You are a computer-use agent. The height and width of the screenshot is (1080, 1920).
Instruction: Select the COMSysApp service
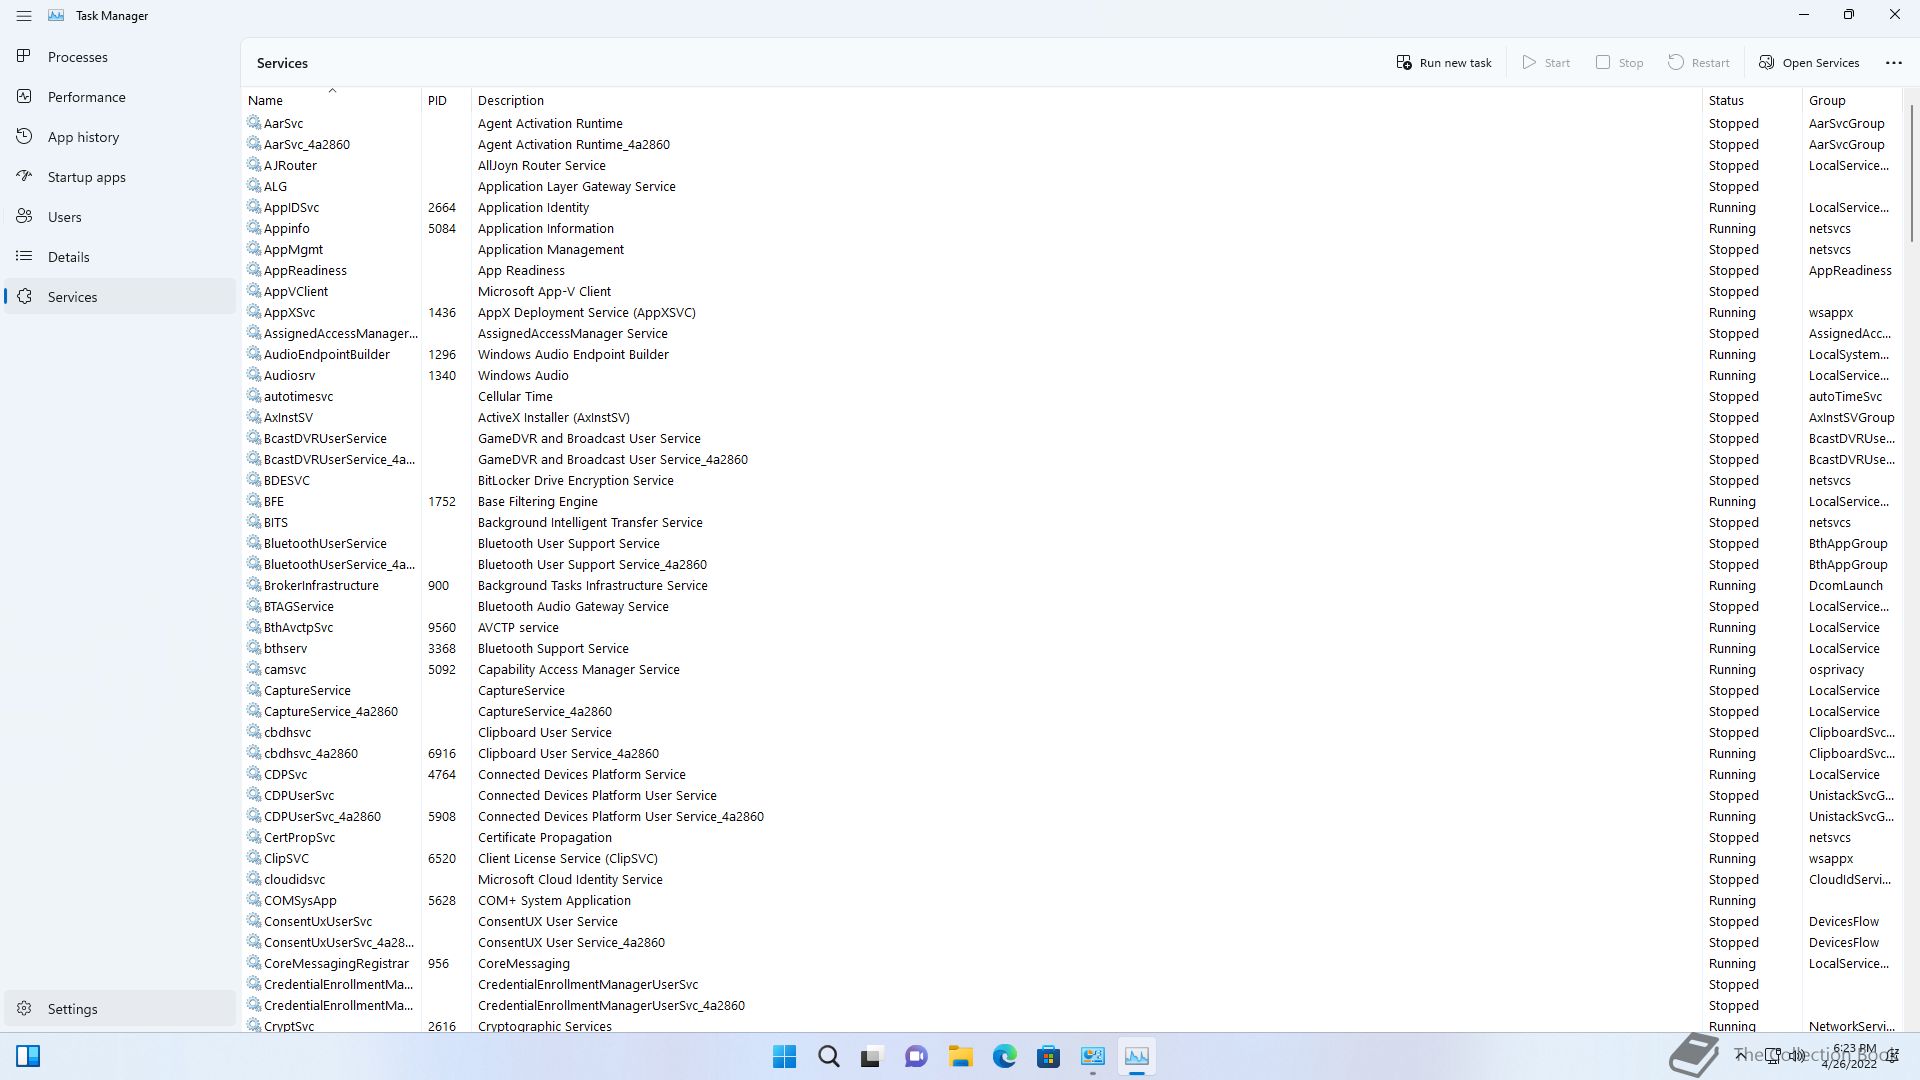(x=1072, y=900)
